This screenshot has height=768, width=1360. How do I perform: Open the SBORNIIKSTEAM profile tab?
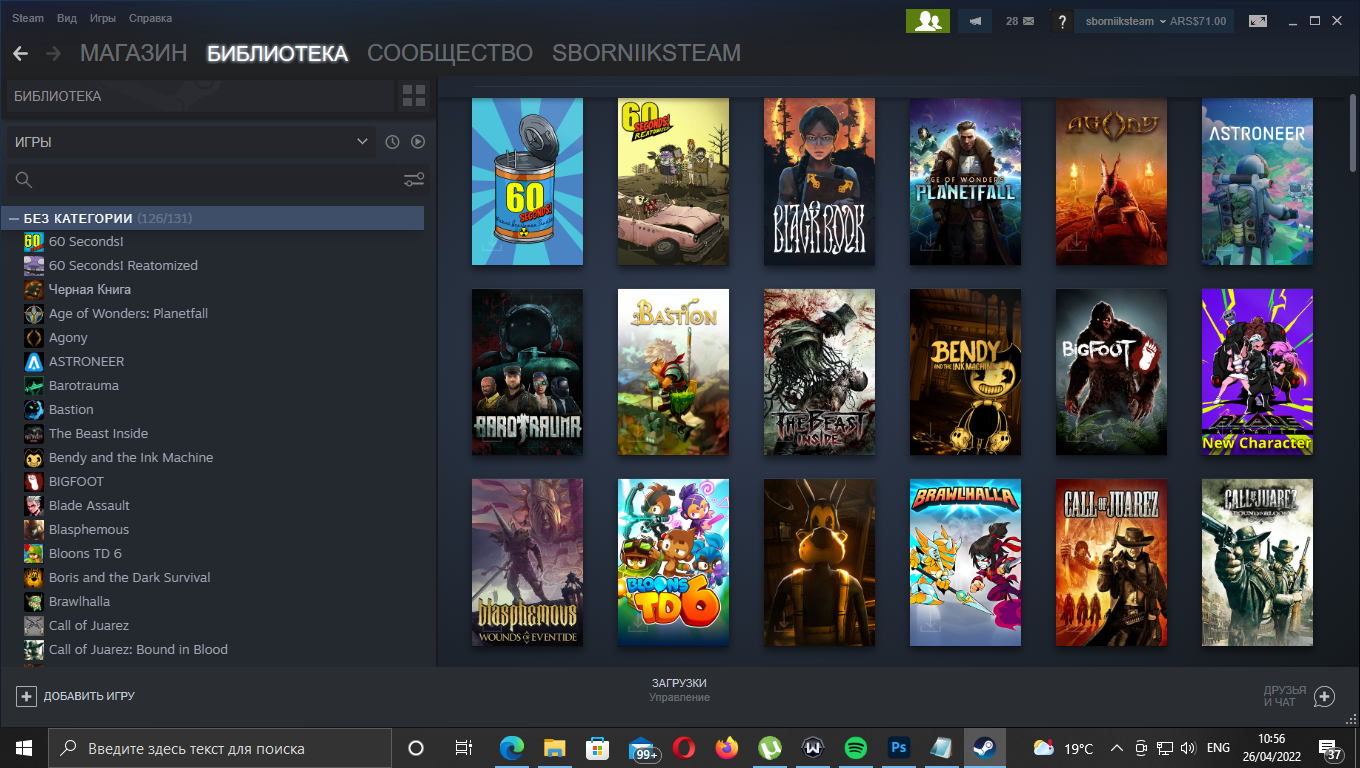point(647,53)
